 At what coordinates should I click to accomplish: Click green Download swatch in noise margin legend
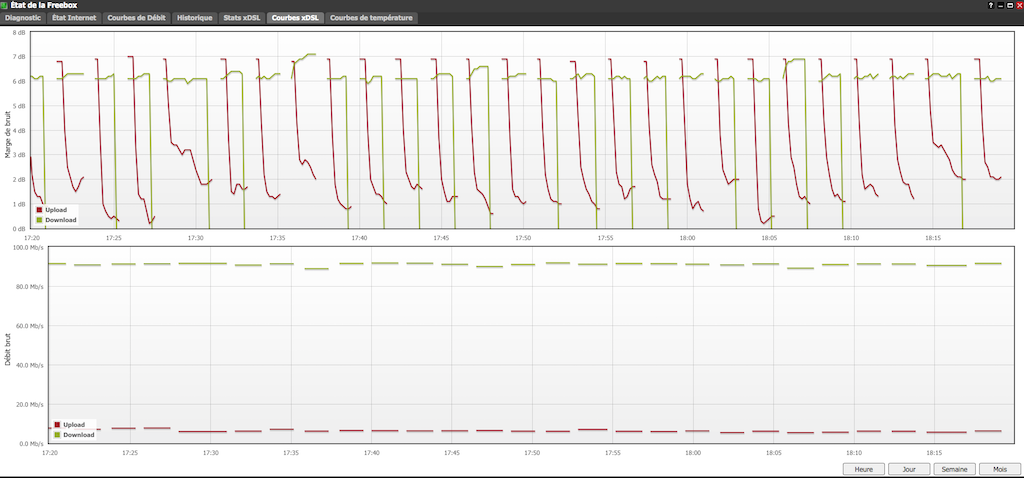[39, 219]
